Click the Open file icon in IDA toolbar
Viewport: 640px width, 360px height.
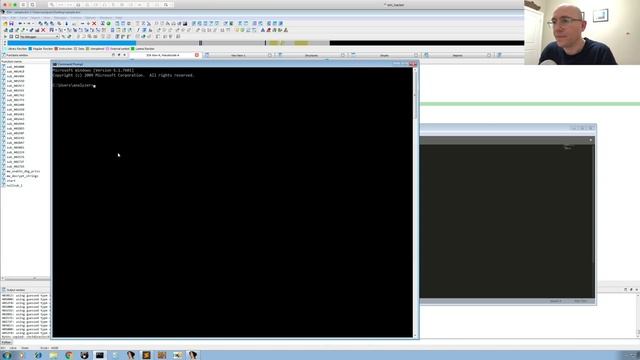pos(5,24)
